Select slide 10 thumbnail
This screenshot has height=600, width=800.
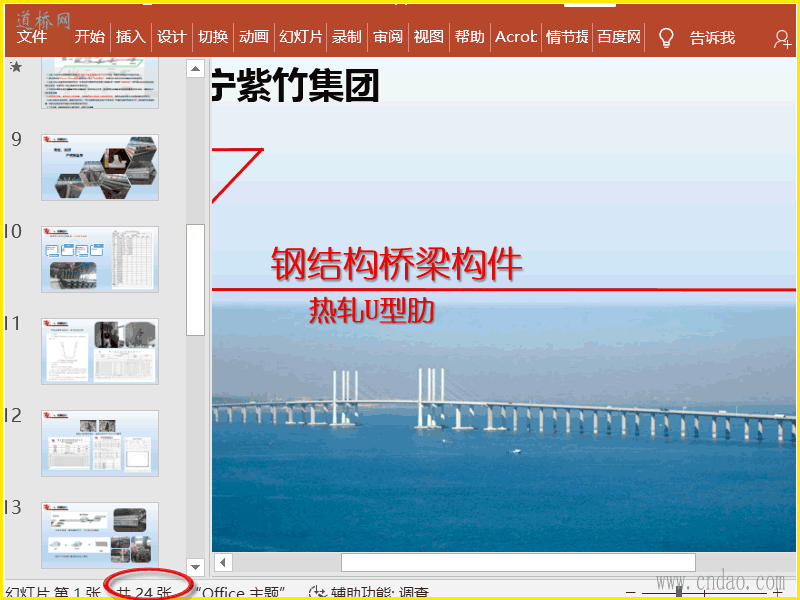click(x=100, y=259)
